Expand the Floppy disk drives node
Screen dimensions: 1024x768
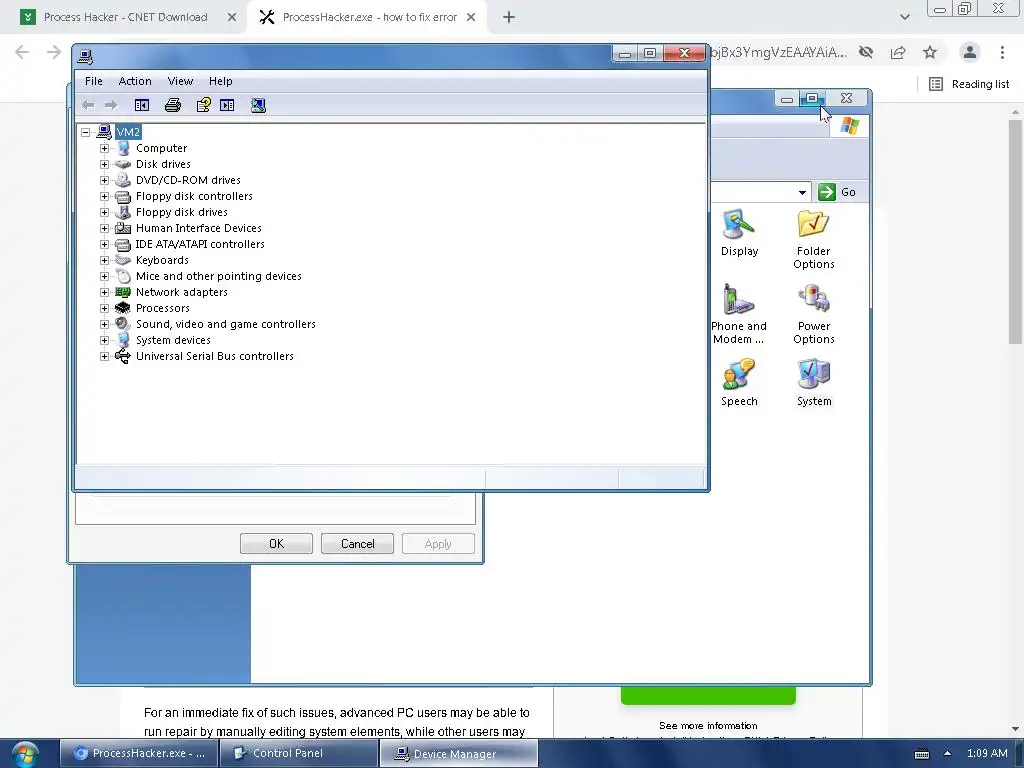[104, 212]
